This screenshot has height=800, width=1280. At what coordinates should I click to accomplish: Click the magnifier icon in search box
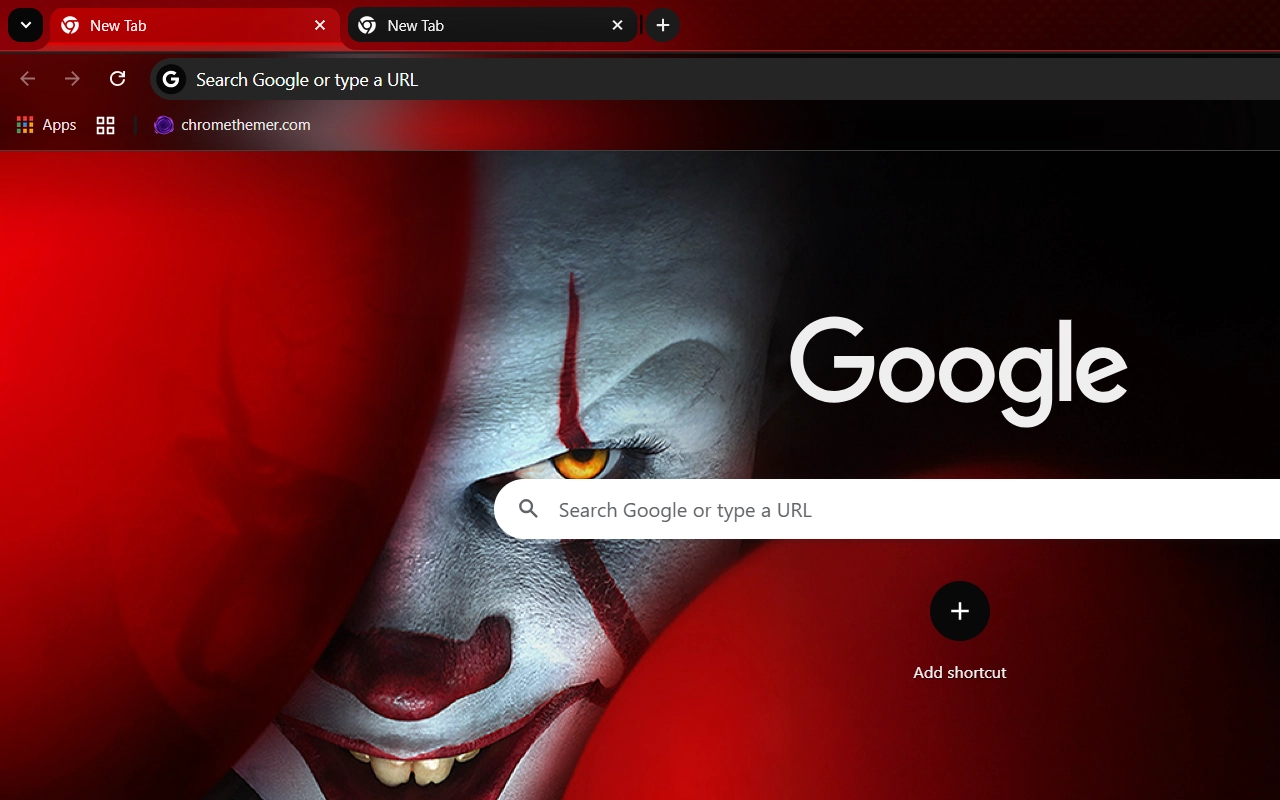(529, 509)
